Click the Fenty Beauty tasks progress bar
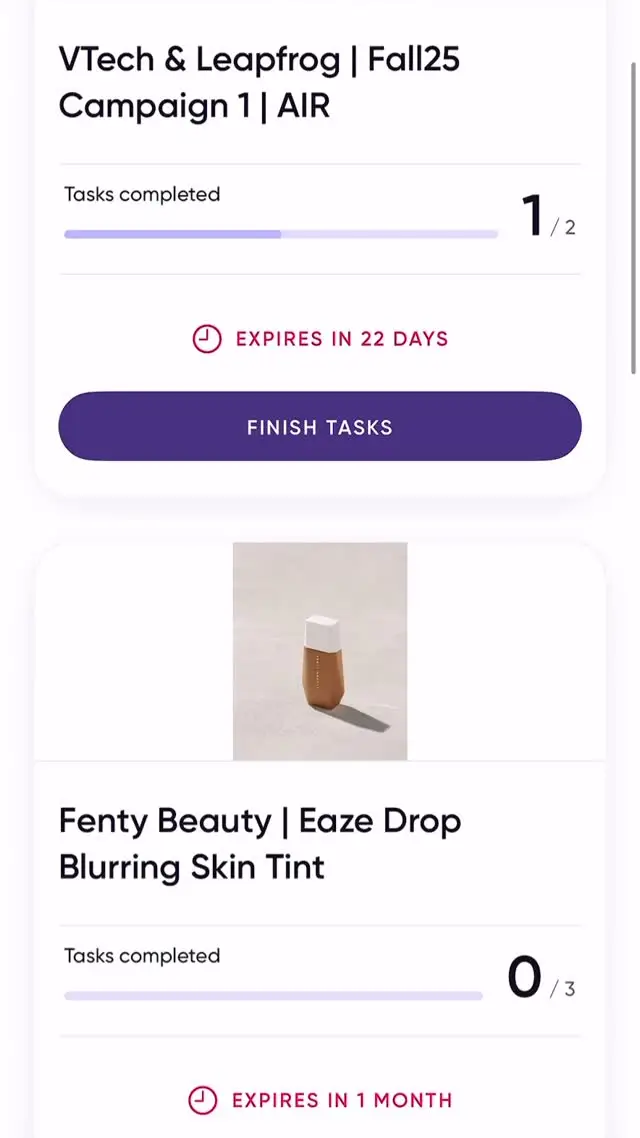 (273, 996)
